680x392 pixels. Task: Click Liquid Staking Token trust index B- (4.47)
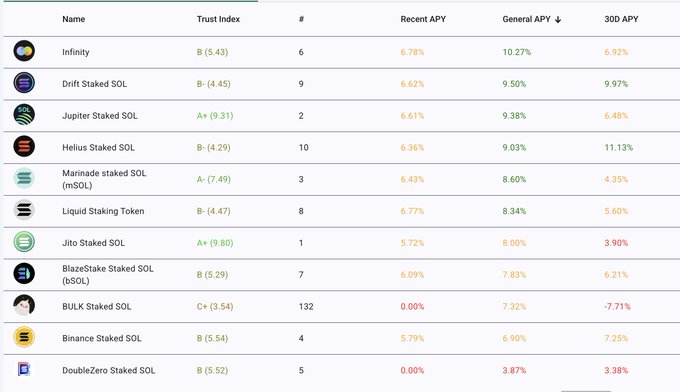214,211
